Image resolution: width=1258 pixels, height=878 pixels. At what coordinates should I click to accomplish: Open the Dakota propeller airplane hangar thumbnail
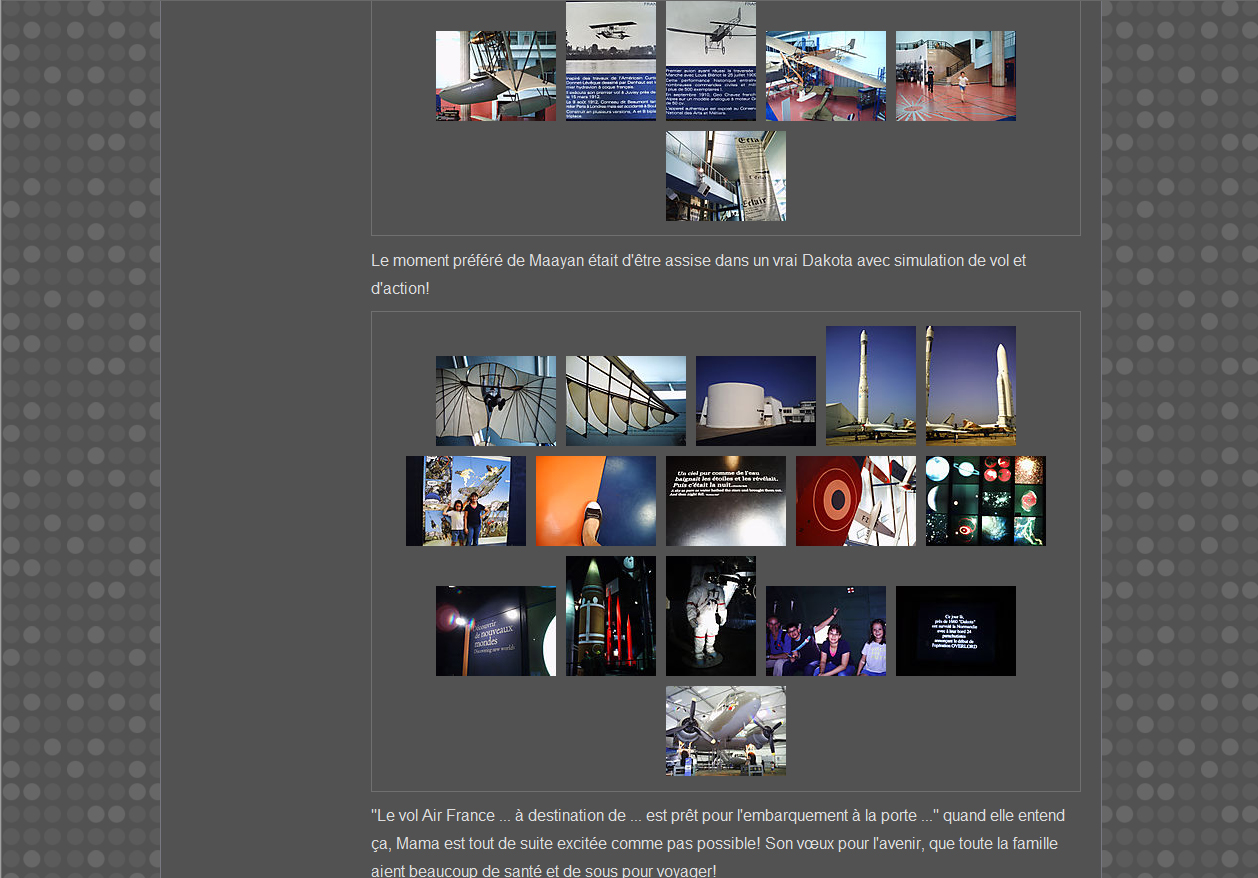[725, 730]
